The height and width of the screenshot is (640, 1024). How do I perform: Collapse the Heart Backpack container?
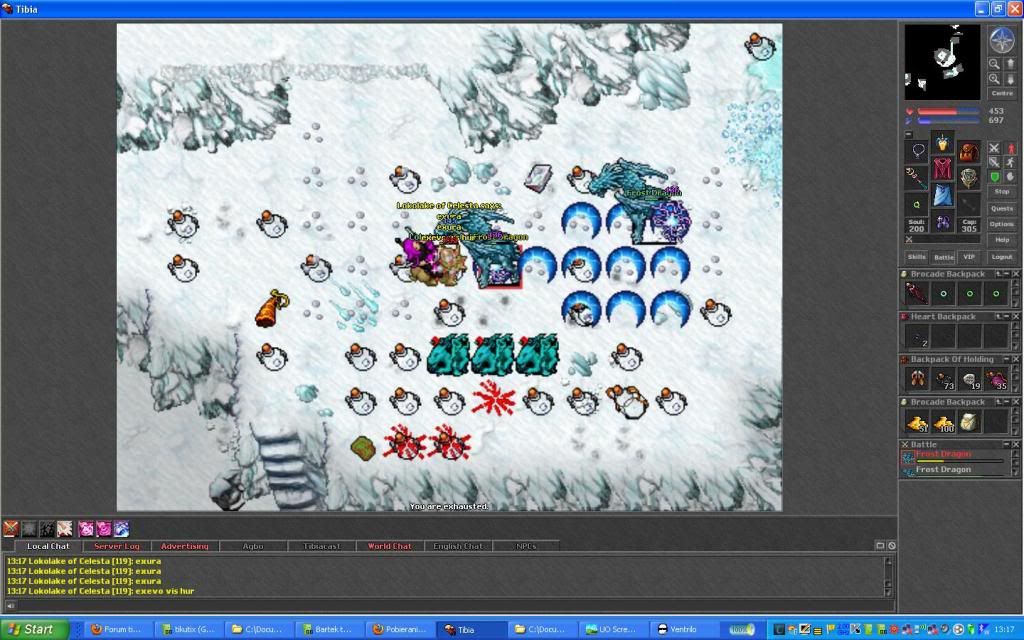pos(1007,317)
